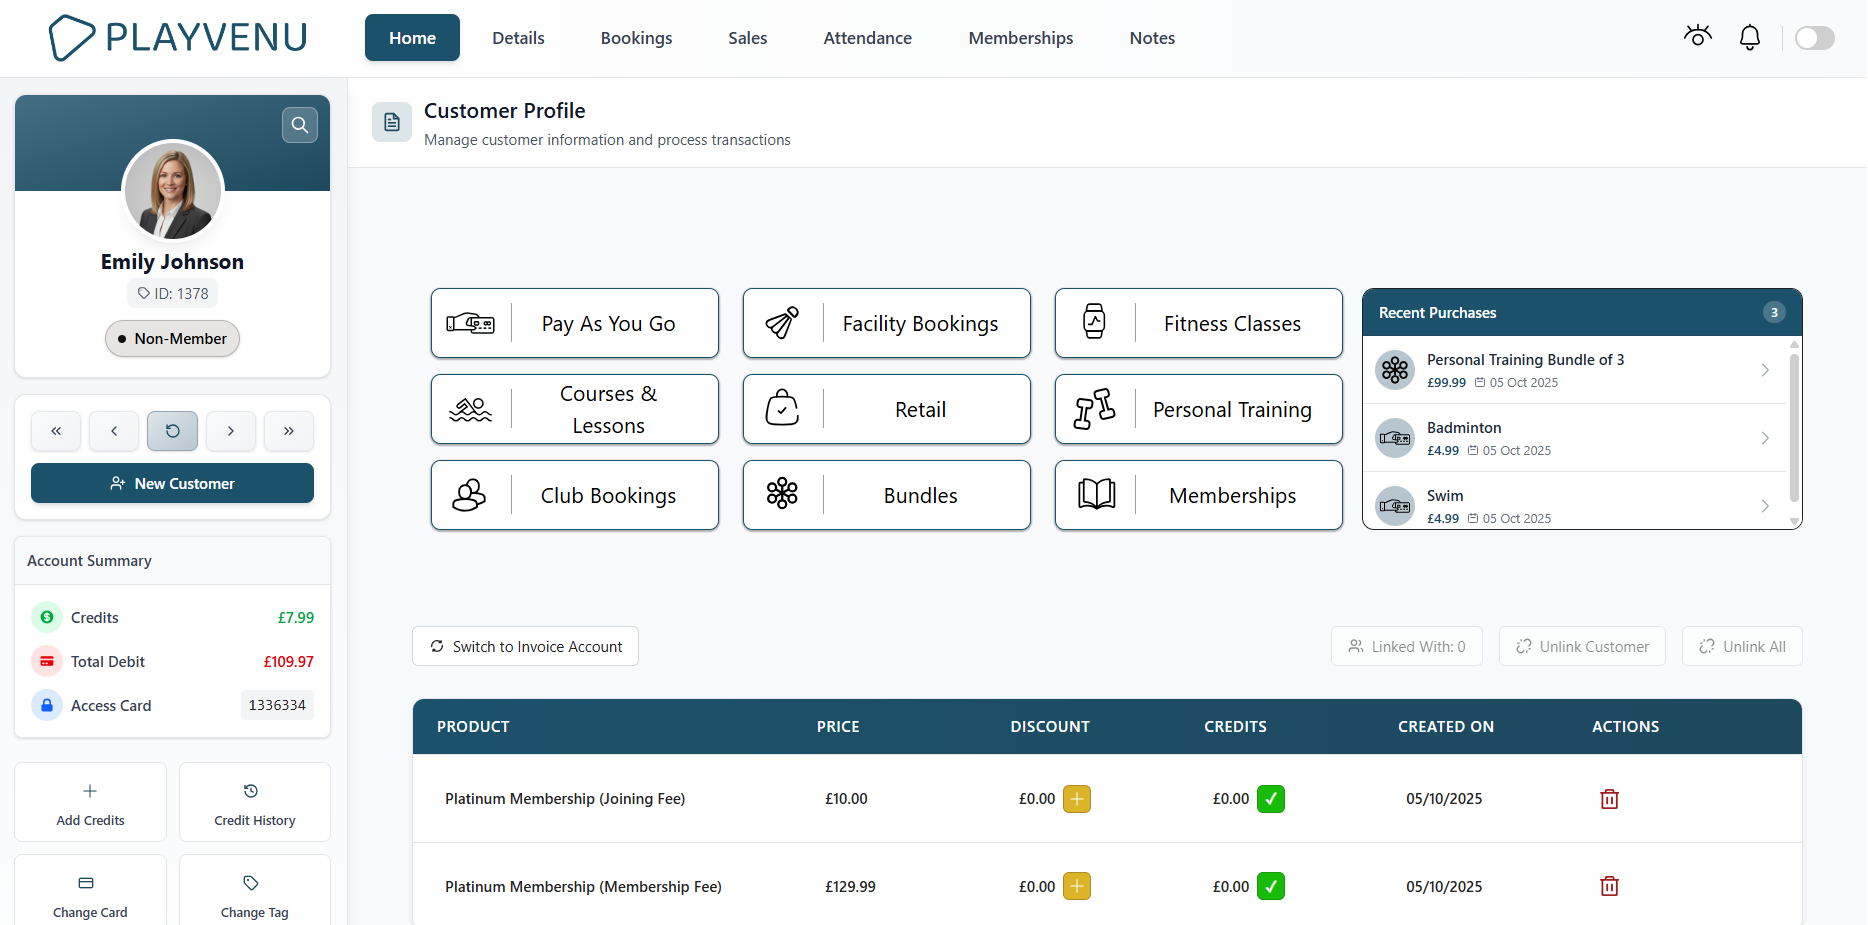Click the reset customer navigation icon

click(x=172, y=431)
